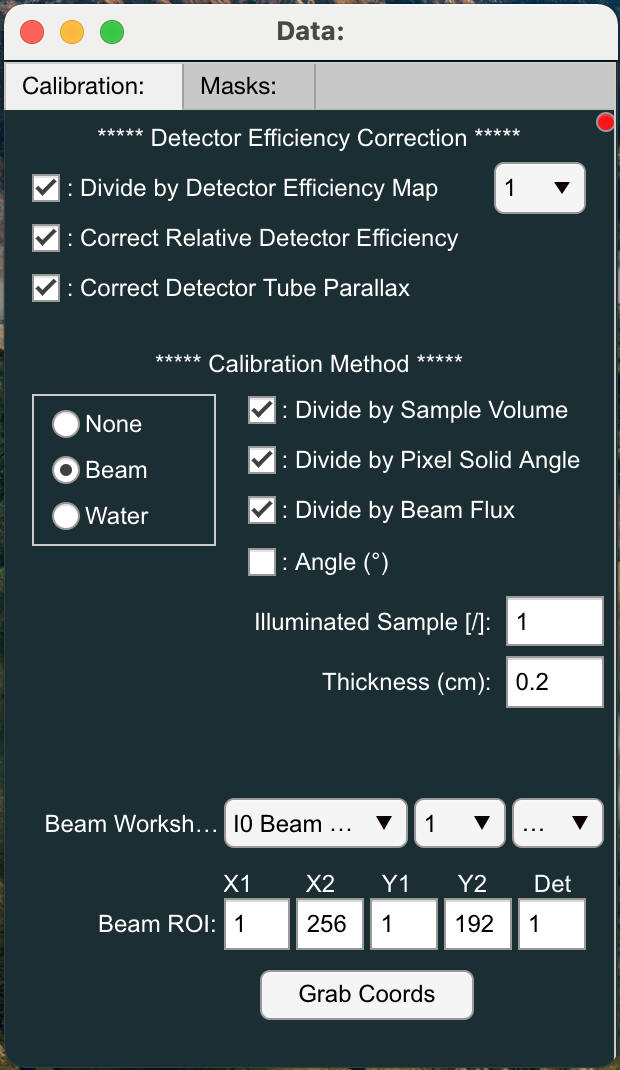Disable Correct Relative Detector Efficiency
The height and width of the screenshot is (1070, 620).
tap(46, 238)
